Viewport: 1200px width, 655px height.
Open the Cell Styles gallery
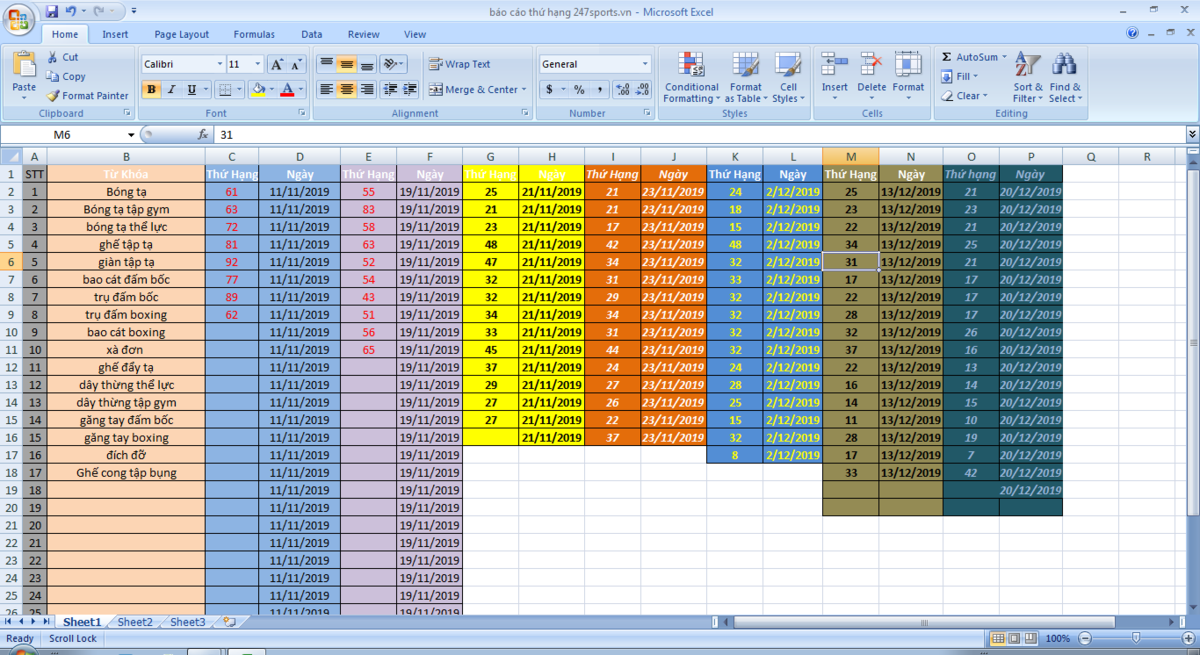pyautogui.click(x=788, y=77)
